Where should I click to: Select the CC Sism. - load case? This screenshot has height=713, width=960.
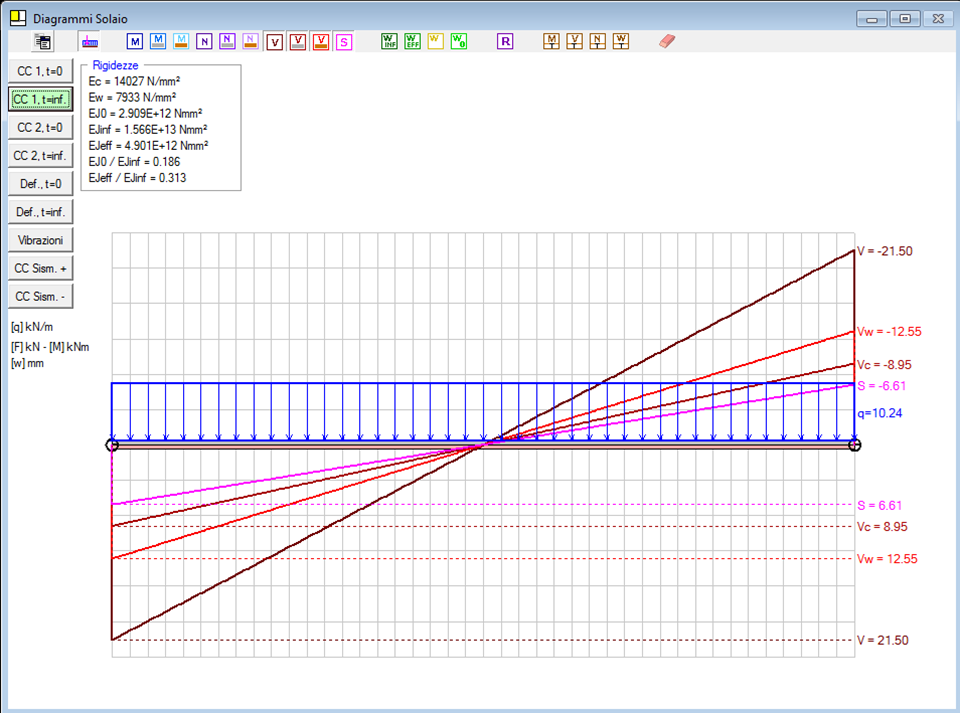[x=40, y=297]
